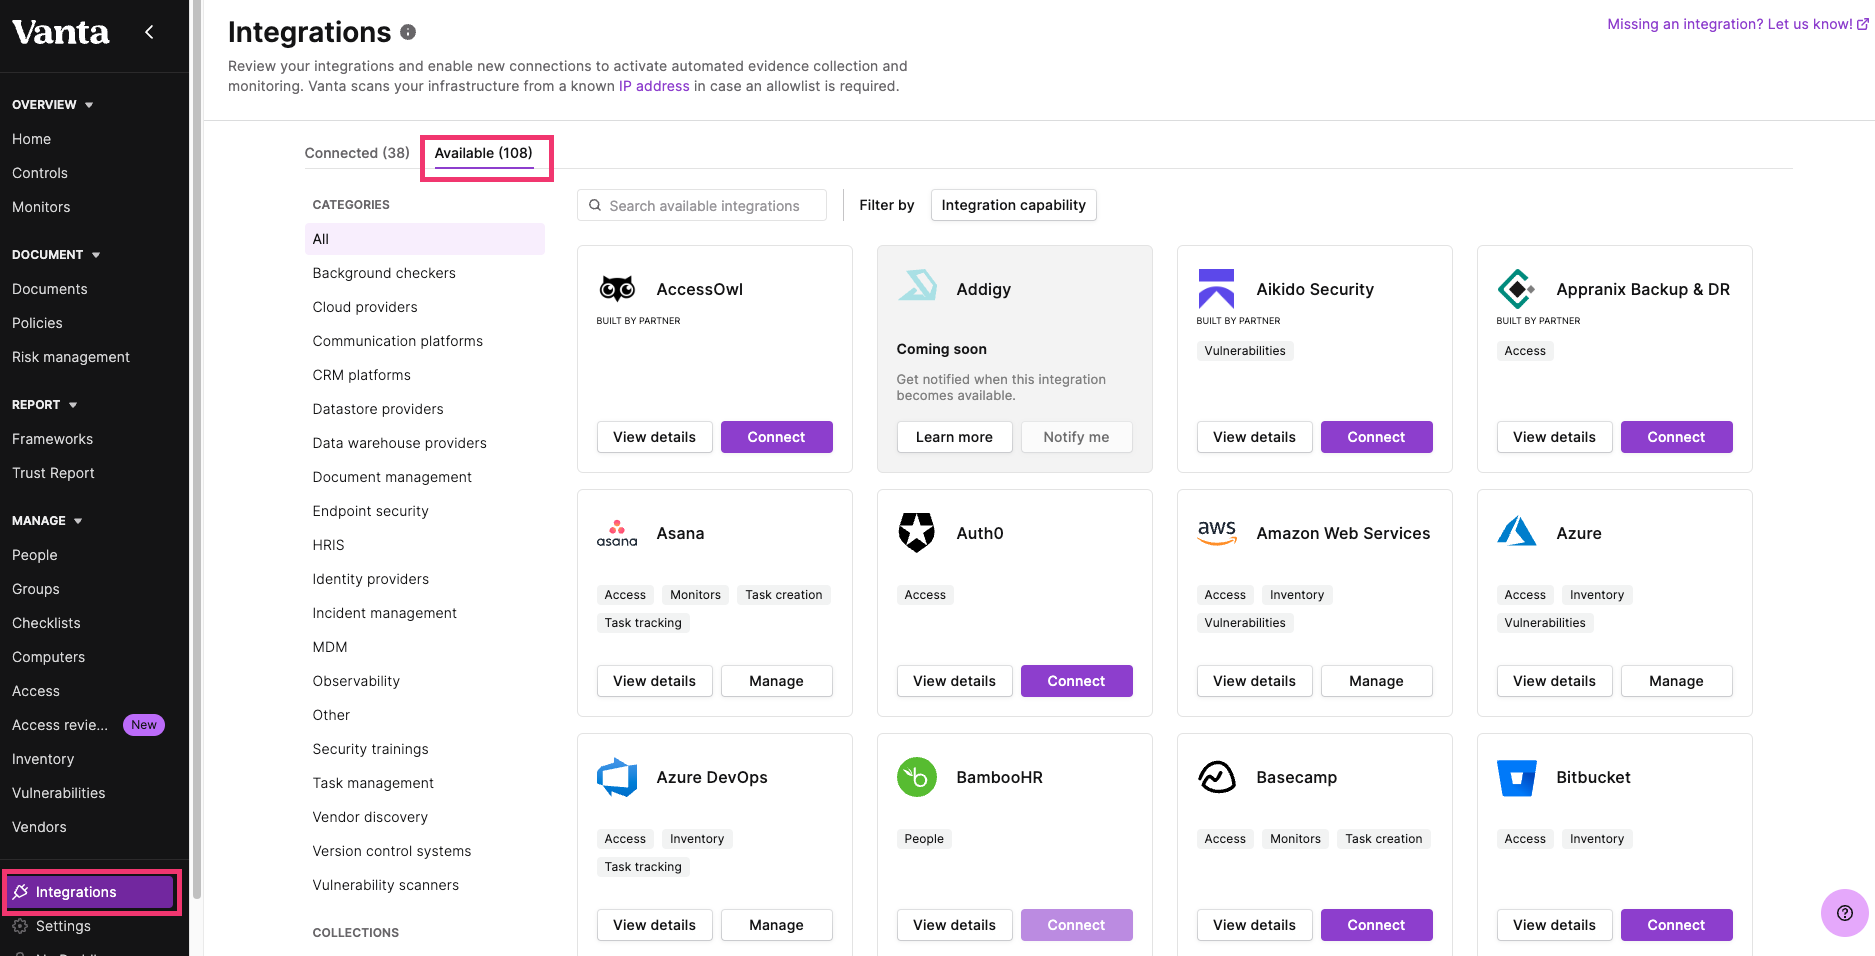
Task: Open Trust Report in the sidebar
Action: pos(53,473)
